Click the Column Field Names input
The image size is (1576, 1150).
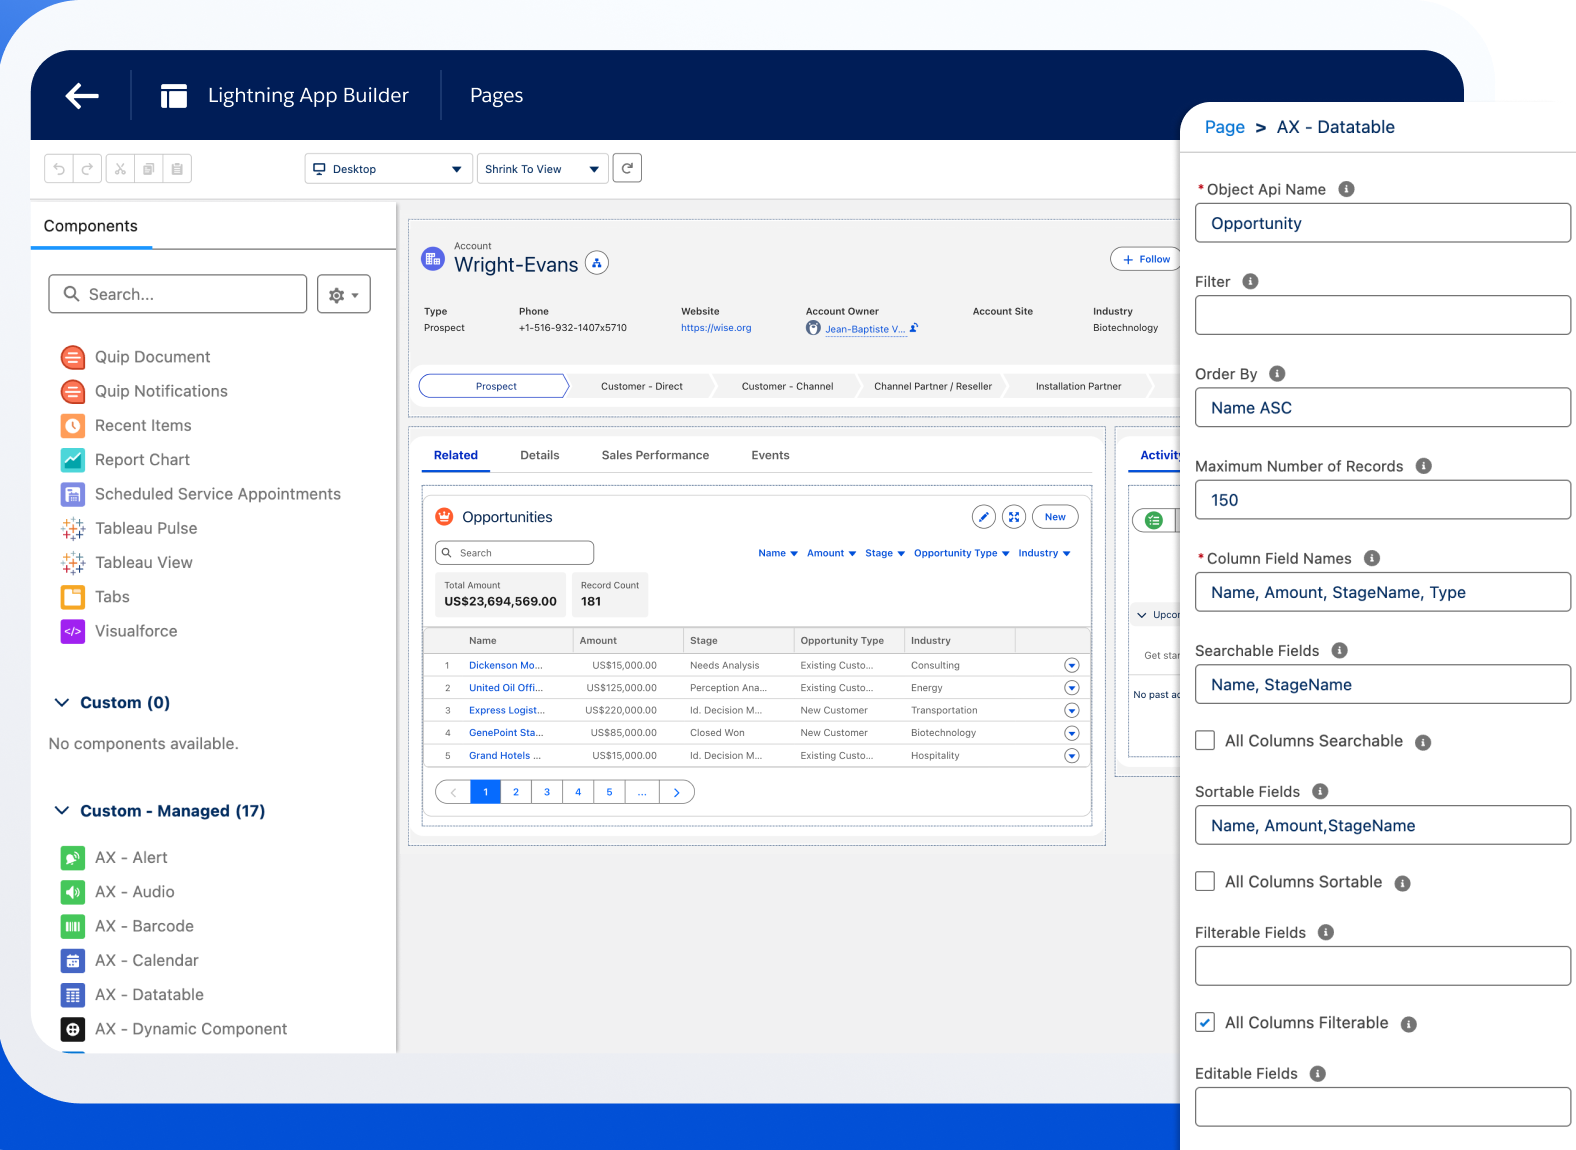point(1383,592)
